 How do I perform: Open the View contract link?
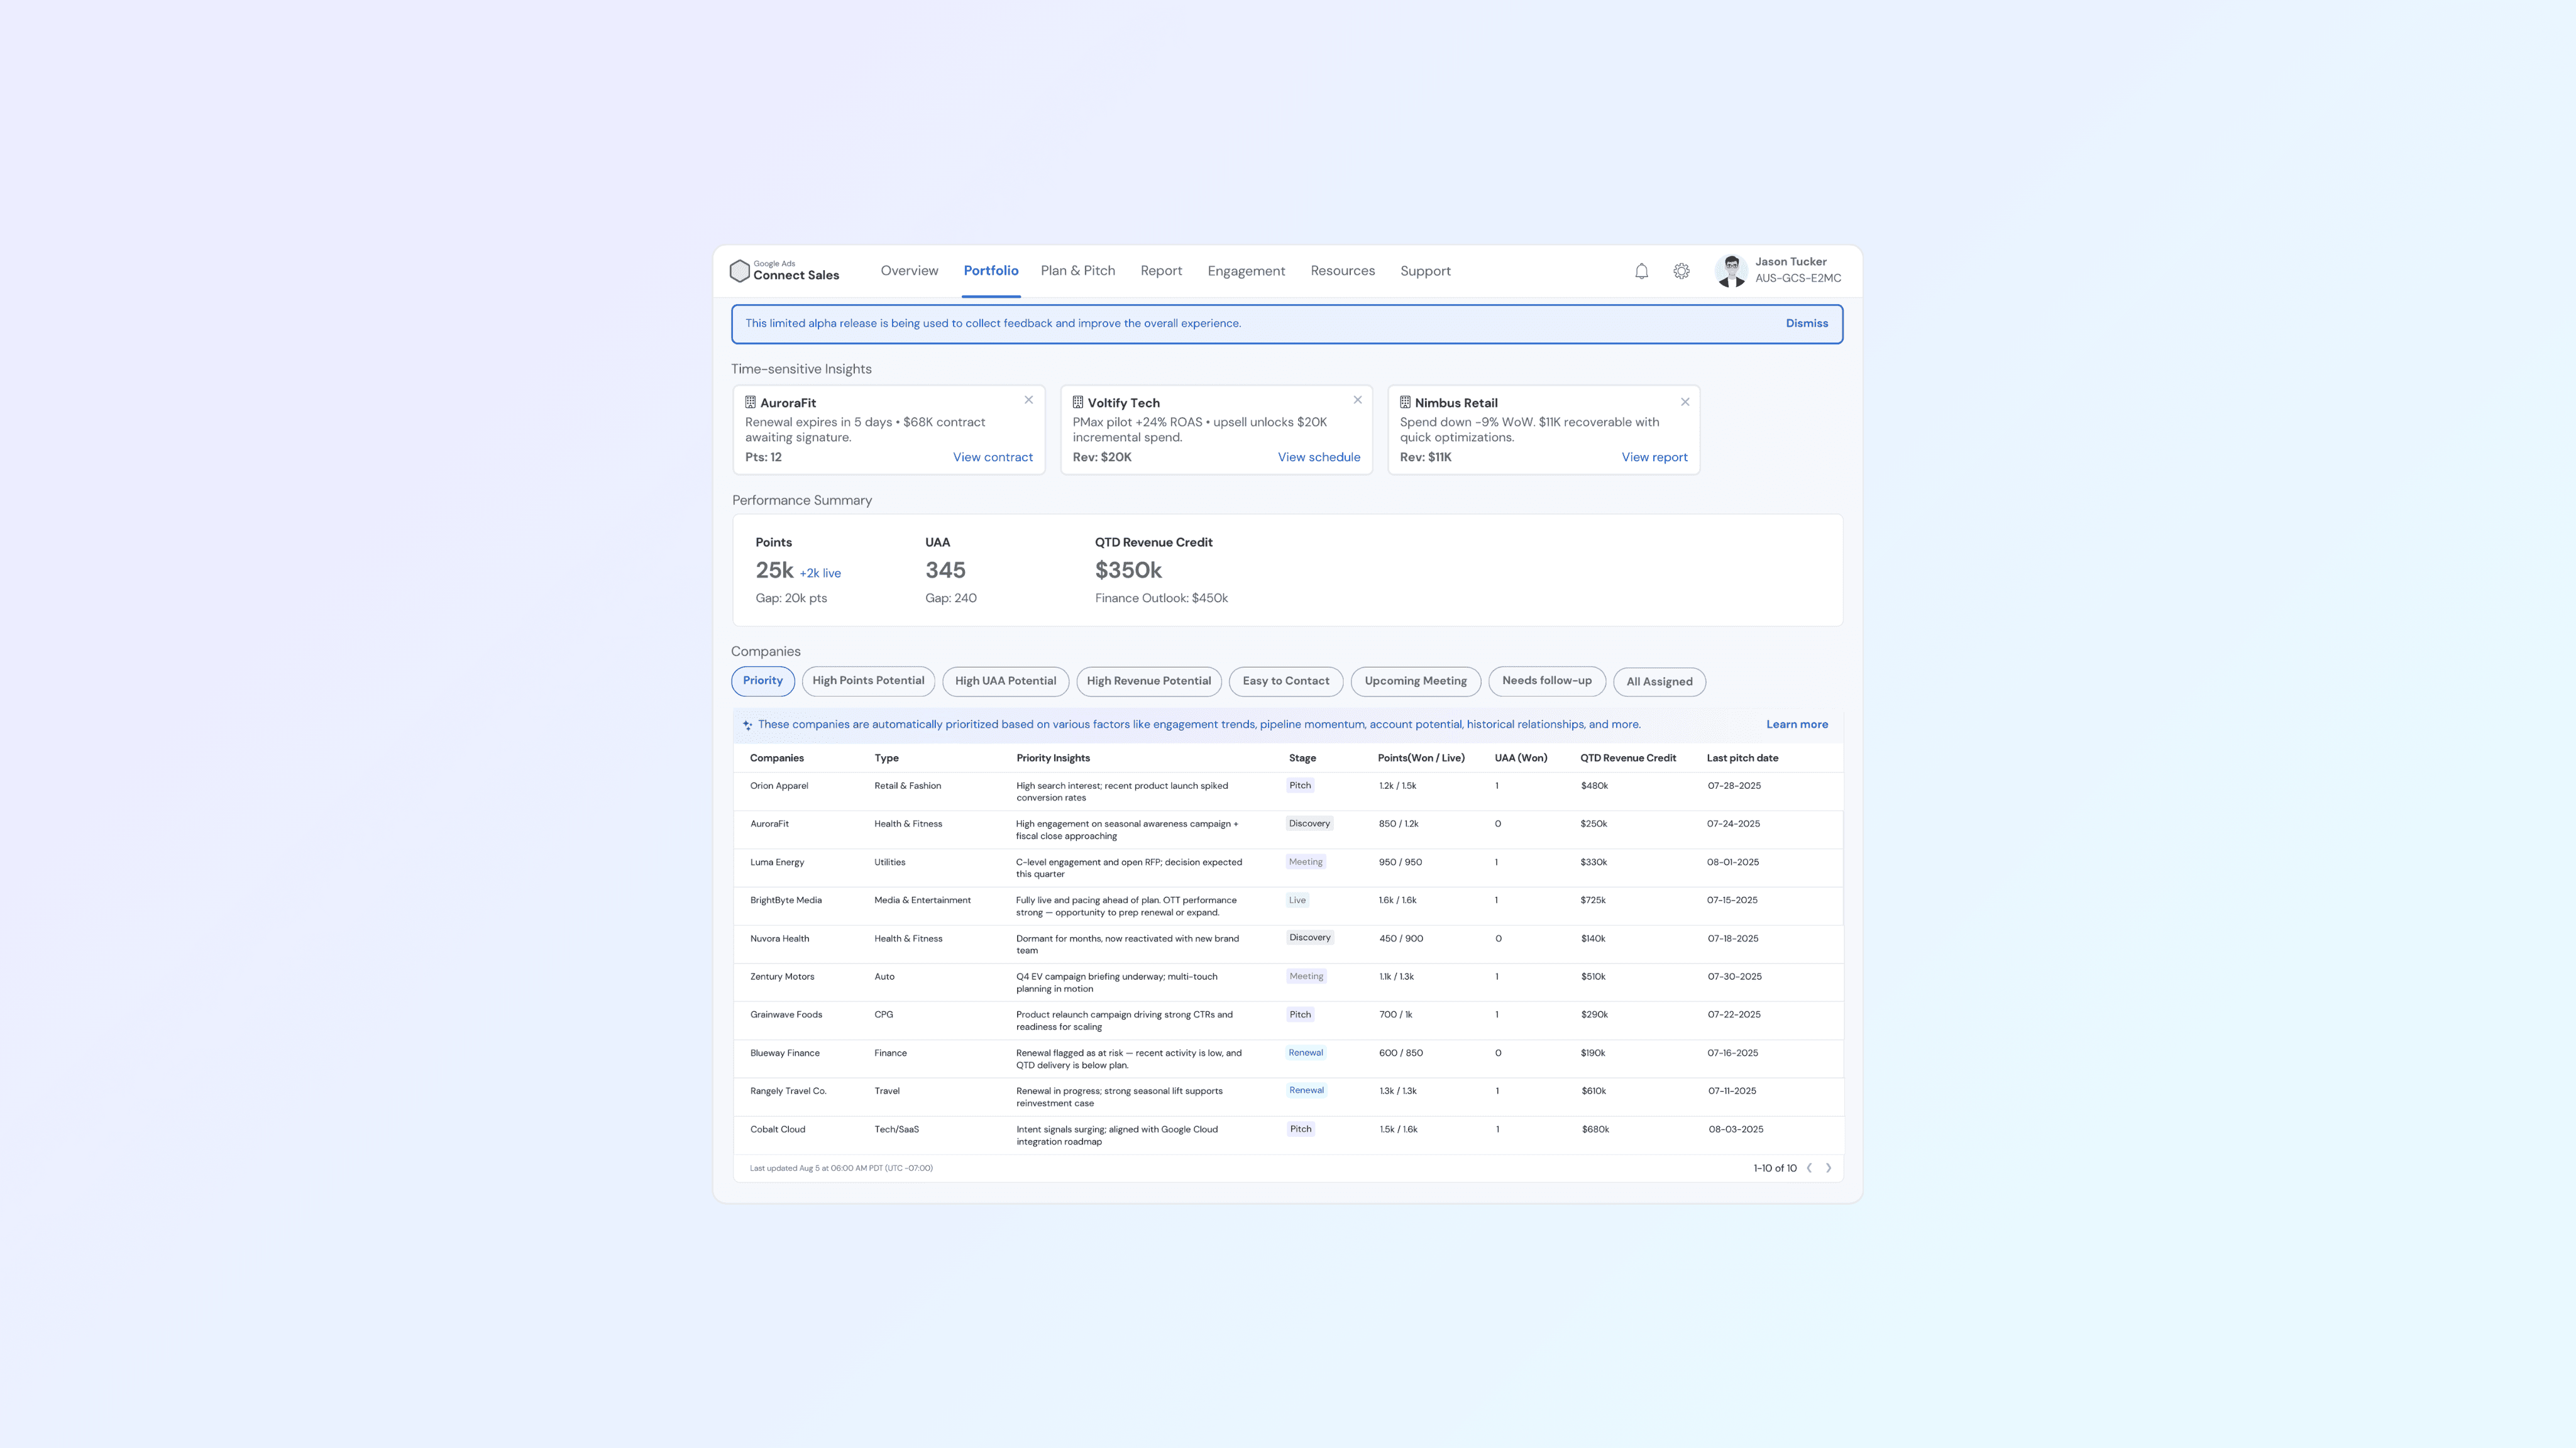(x=992, y=457)
